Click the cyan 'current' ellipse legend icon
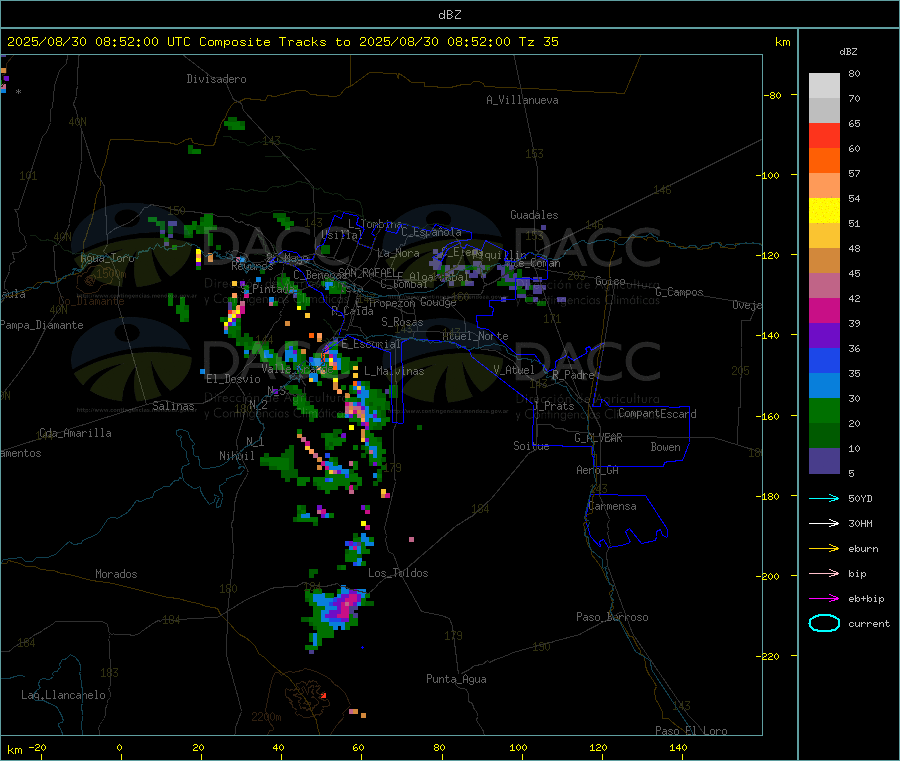Viewport: 900px width, 761px height. coord(824,623)
